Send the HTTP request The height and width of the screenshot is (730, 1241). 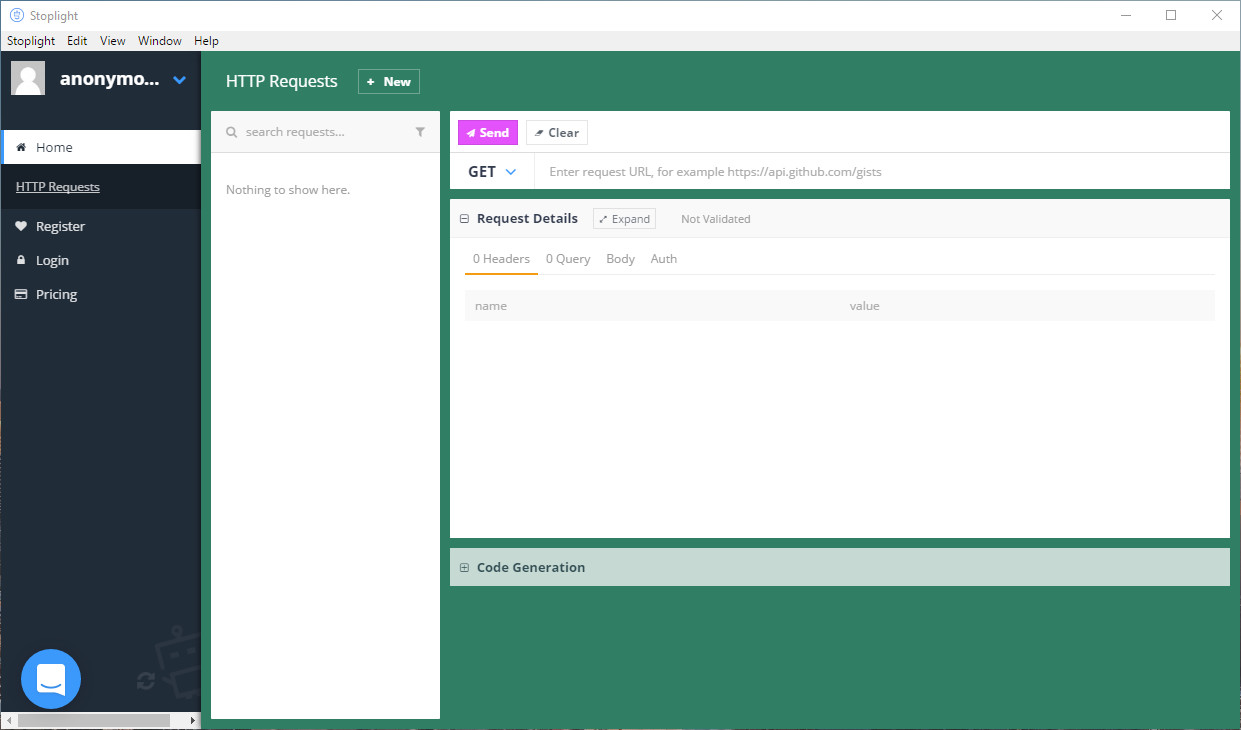click(x=488, y=133)
